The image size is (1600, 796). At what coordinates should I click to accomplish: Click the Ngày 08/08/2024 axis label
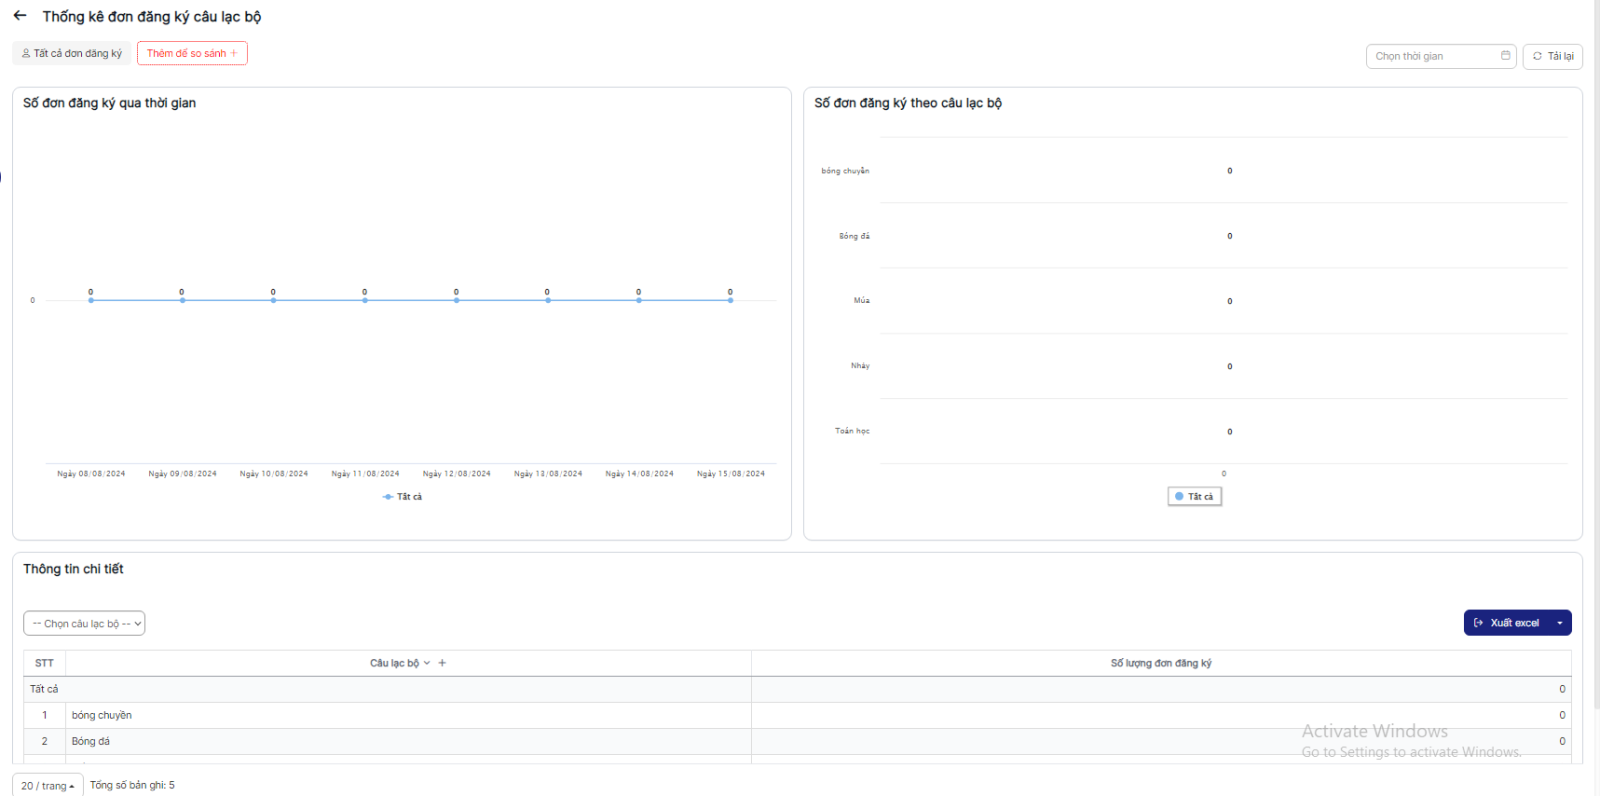pos(91,474)
